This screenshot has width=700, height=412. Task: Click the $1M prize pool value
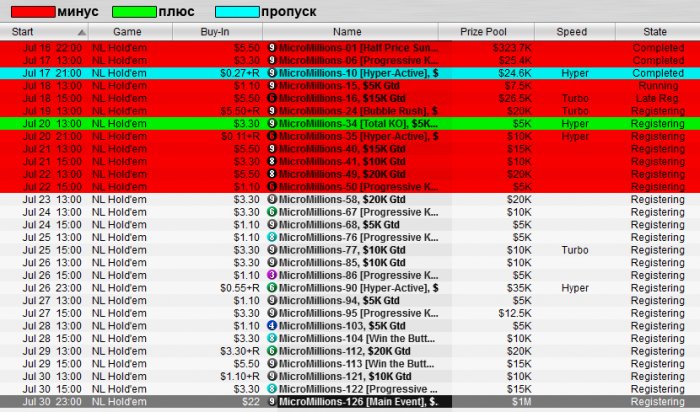(x=521, y=402)
